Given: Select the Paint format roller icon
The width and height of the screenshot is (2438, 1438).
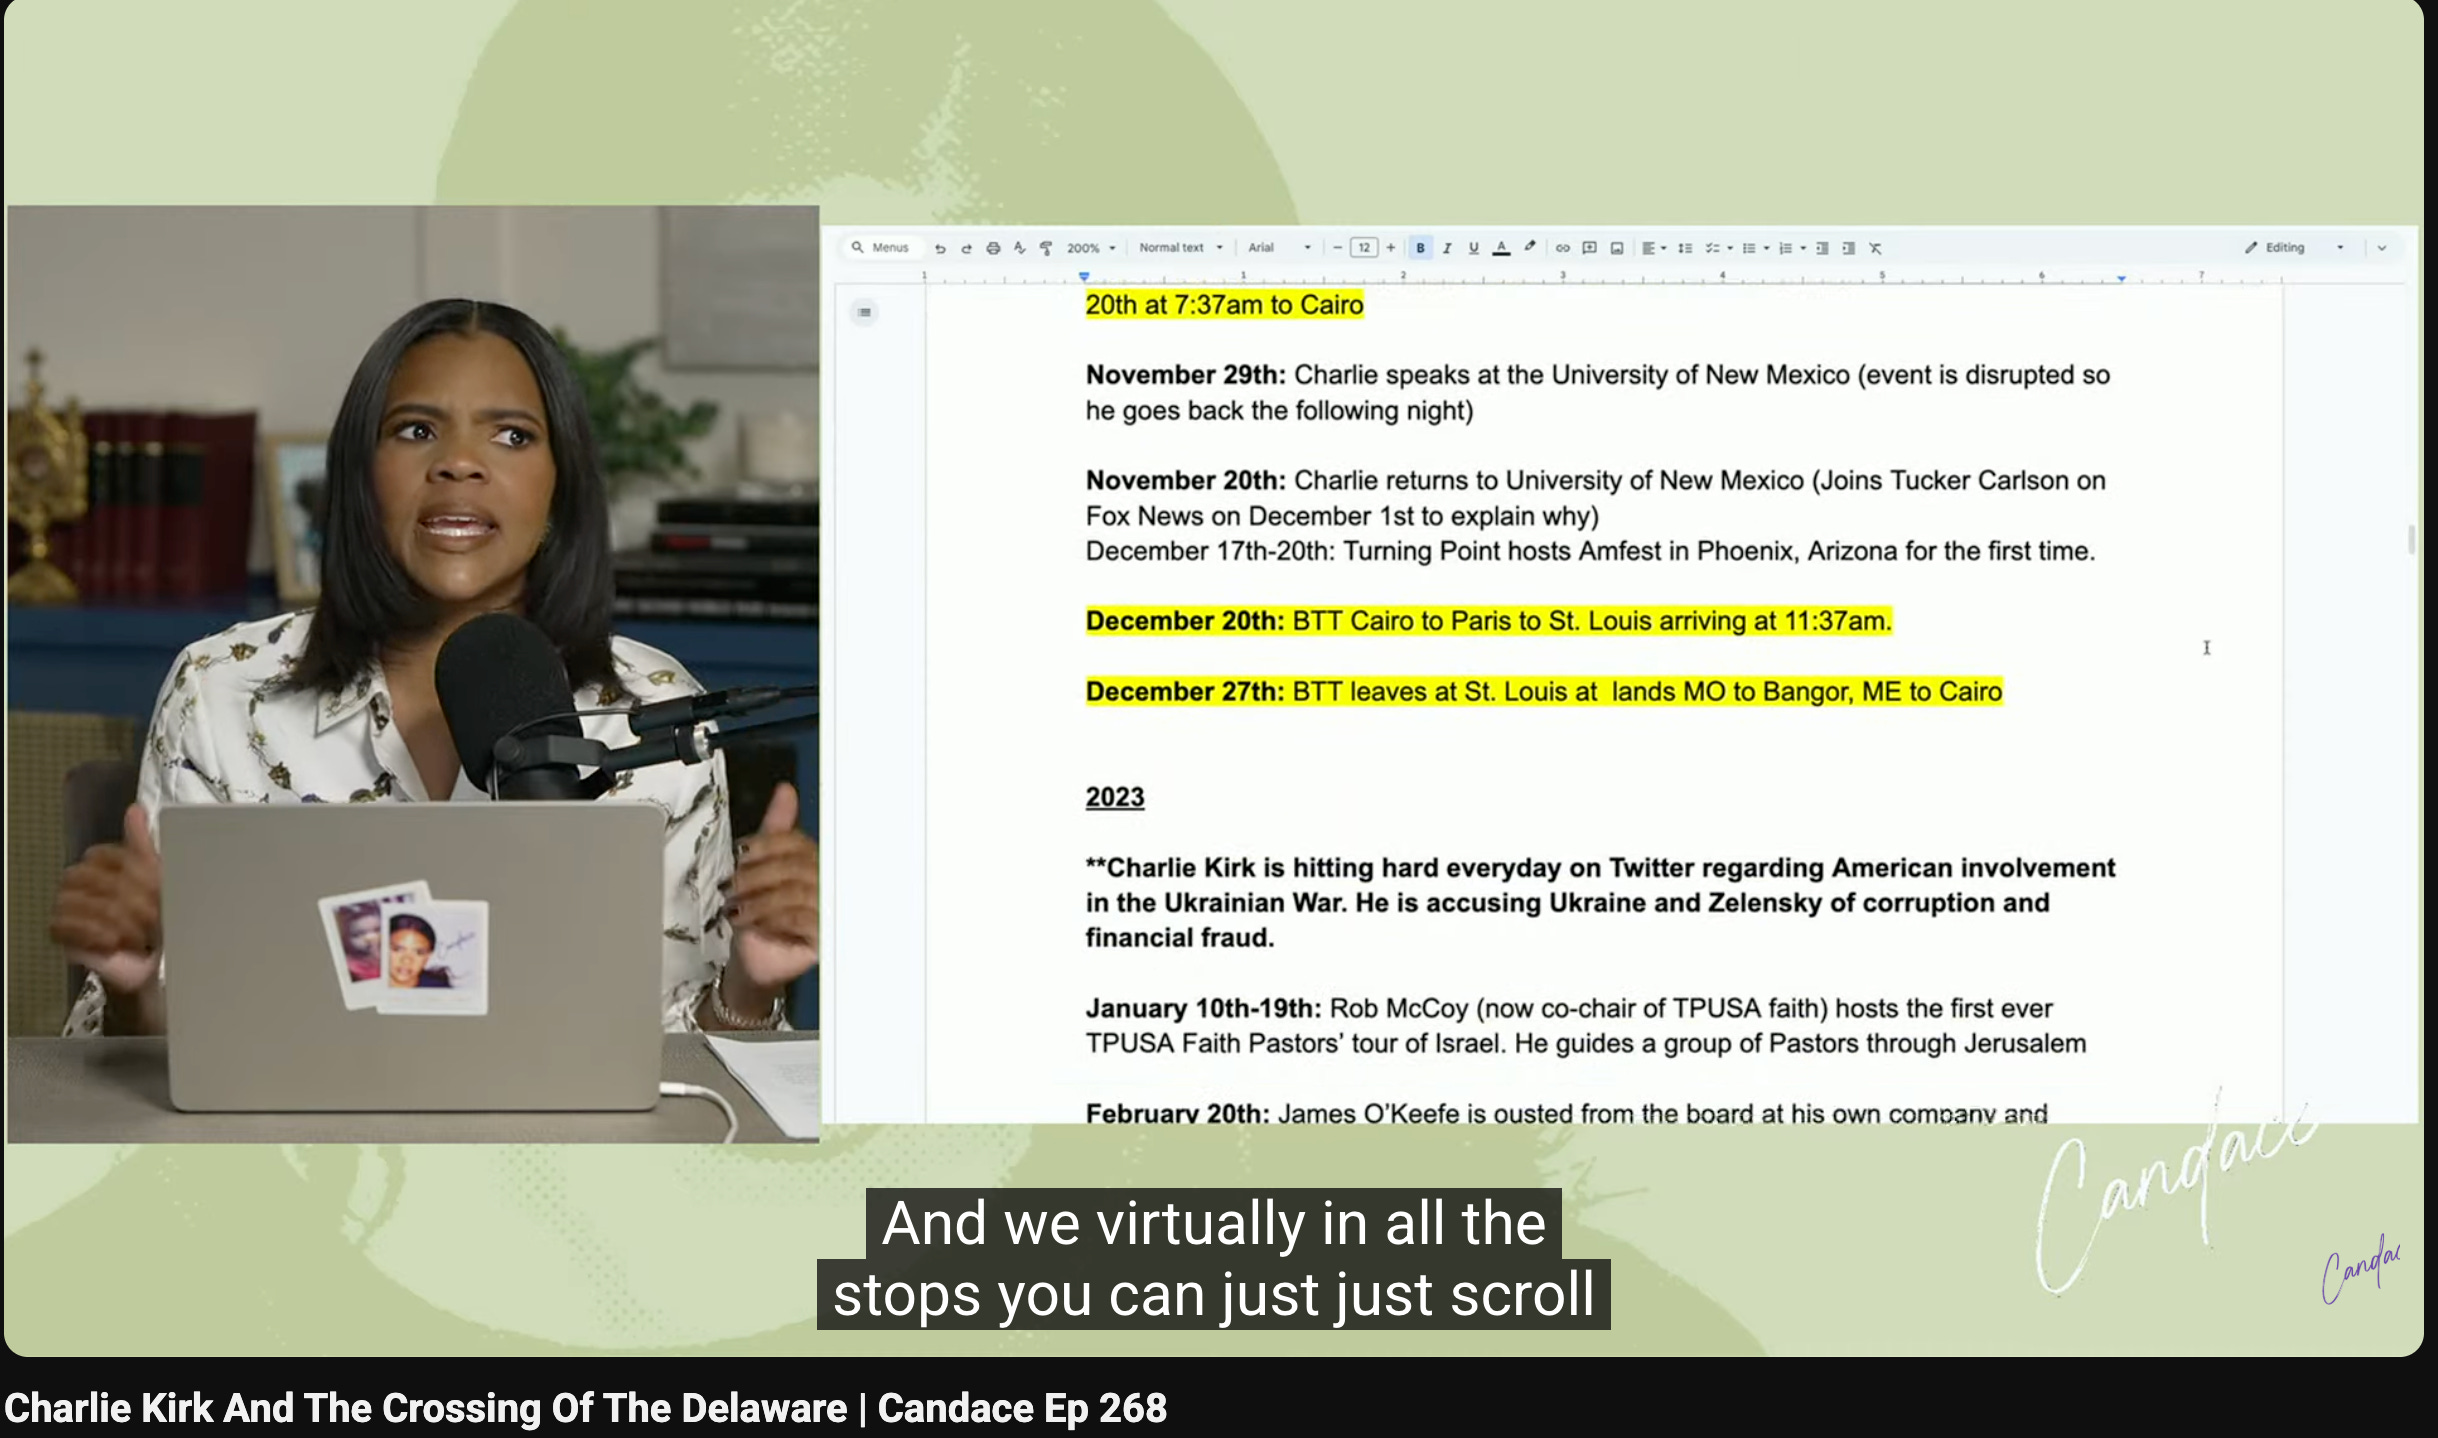Looking at the screenshot, I should click(x=1046, y=248).
